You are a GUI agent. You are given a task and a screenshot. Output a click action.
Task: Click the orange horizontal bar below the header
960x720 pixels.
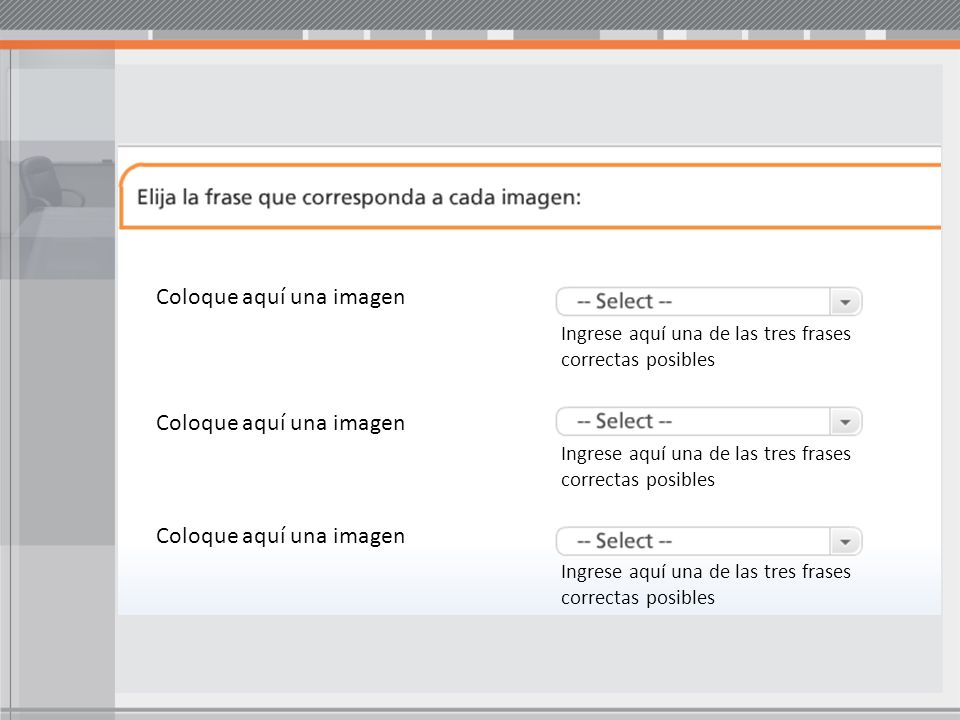click(x=480, y=44)
